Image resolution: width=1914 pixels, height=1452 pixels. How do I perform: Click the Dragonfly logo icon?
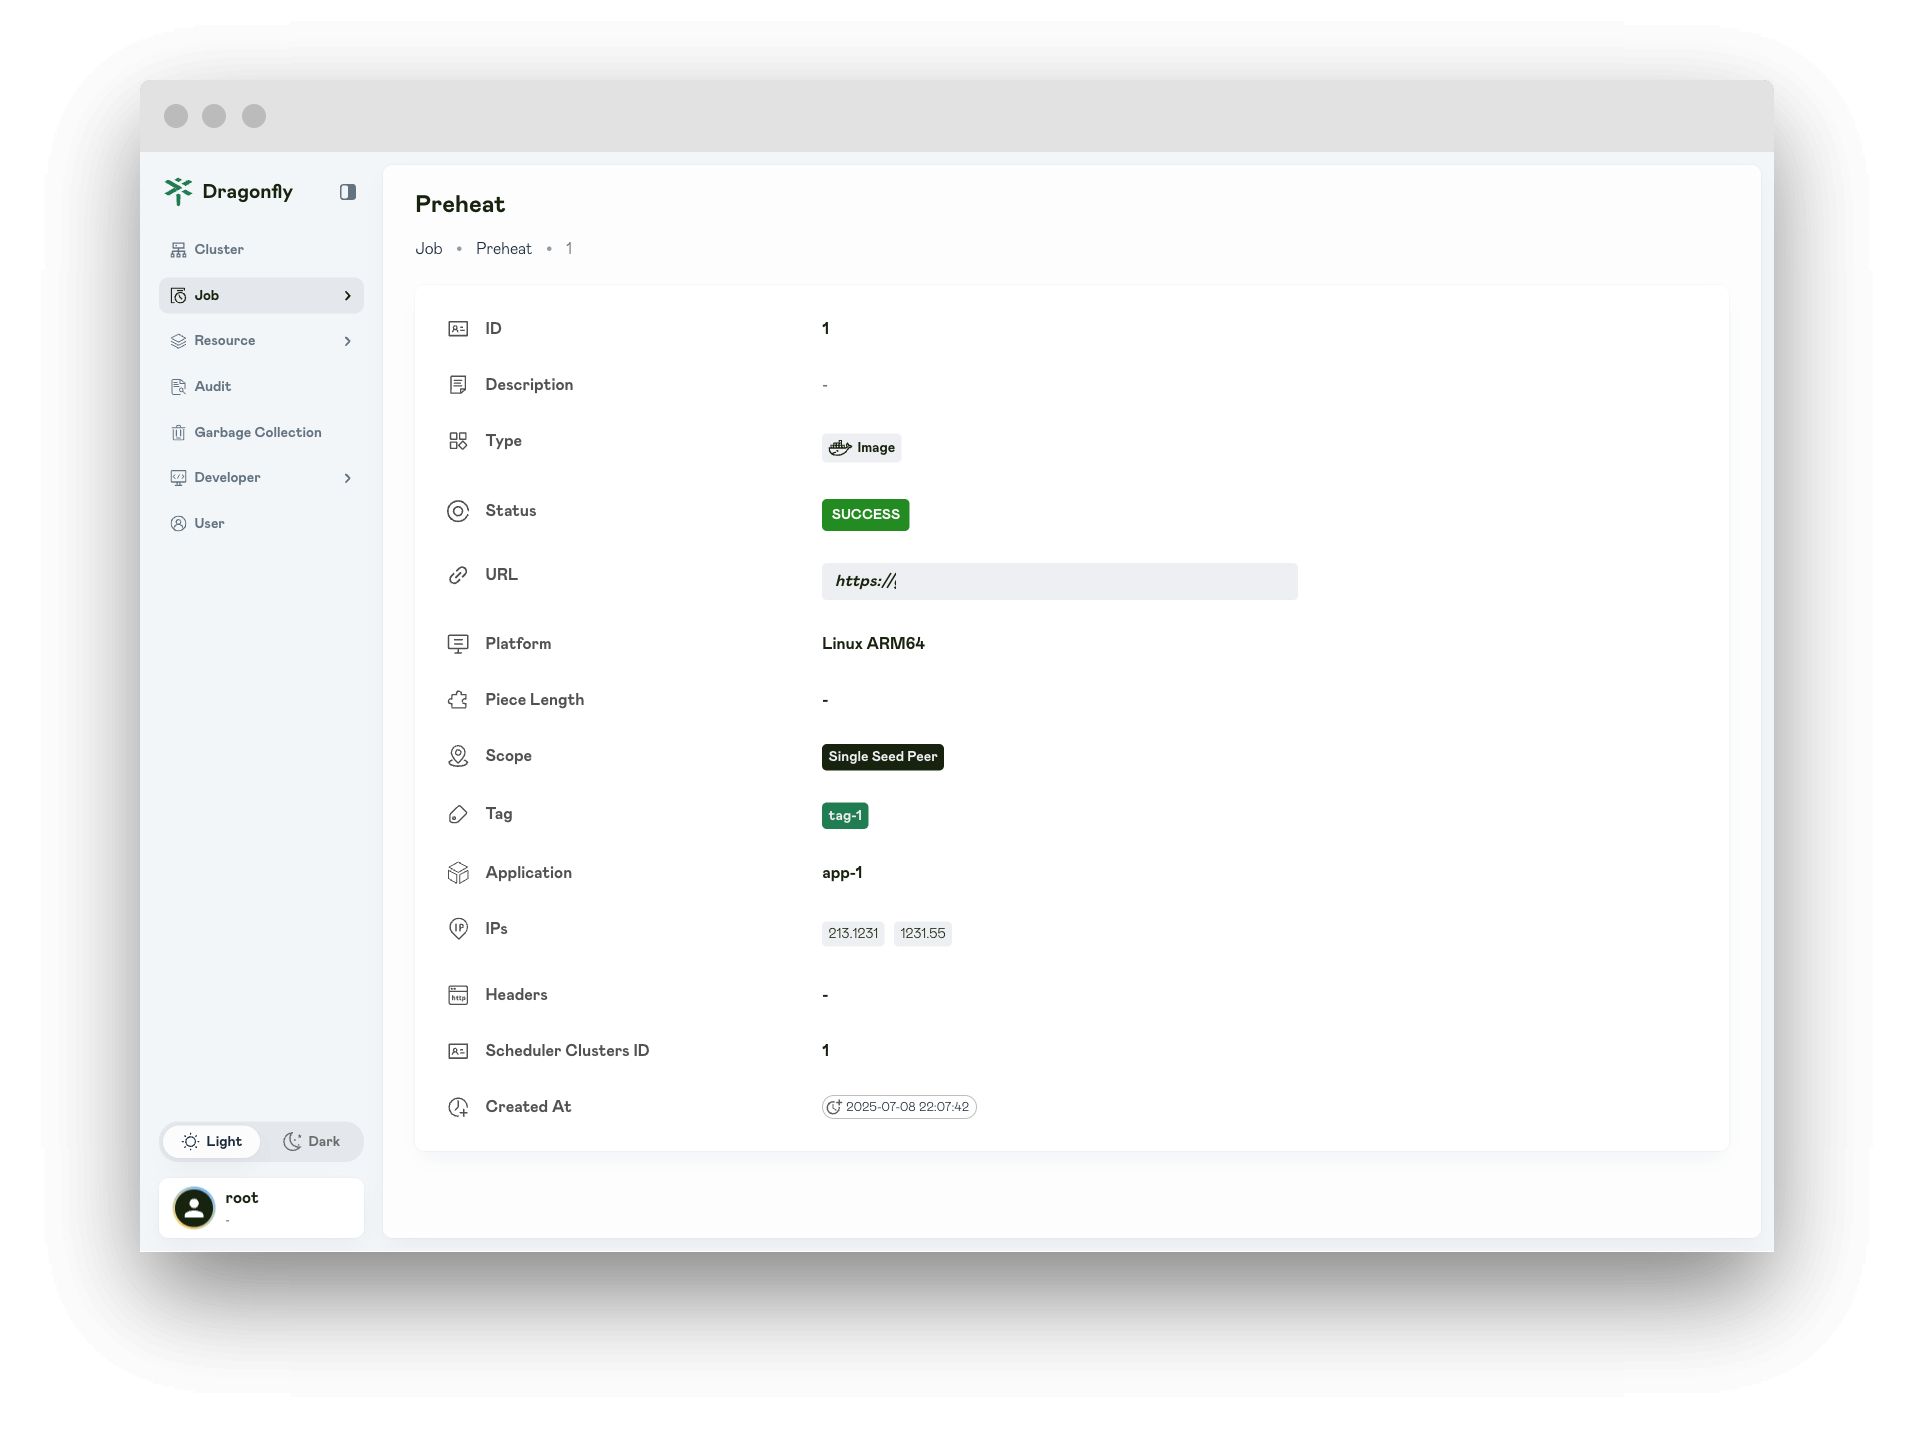coord(178,191)
